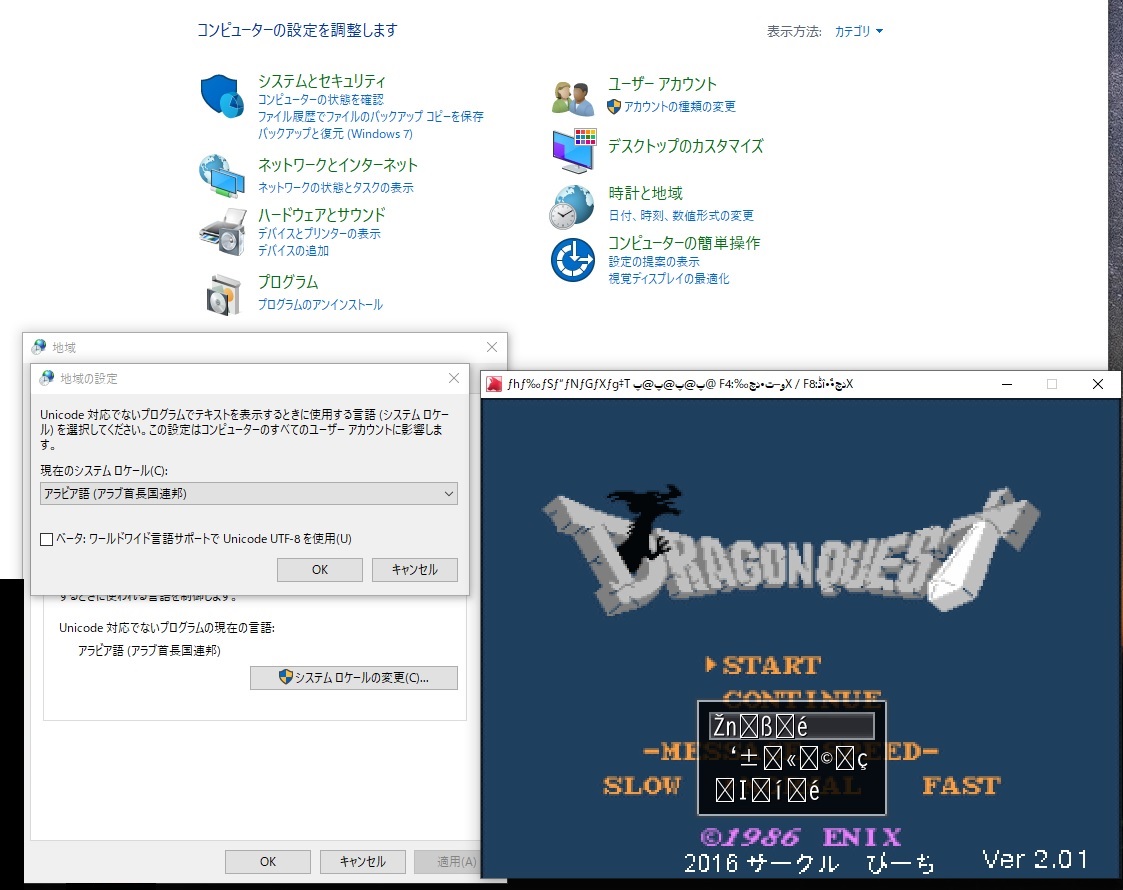Click the Hardware and Sound printer icon
The image size is (1123, 890).
pyautogui.click(x=222, y=232)
